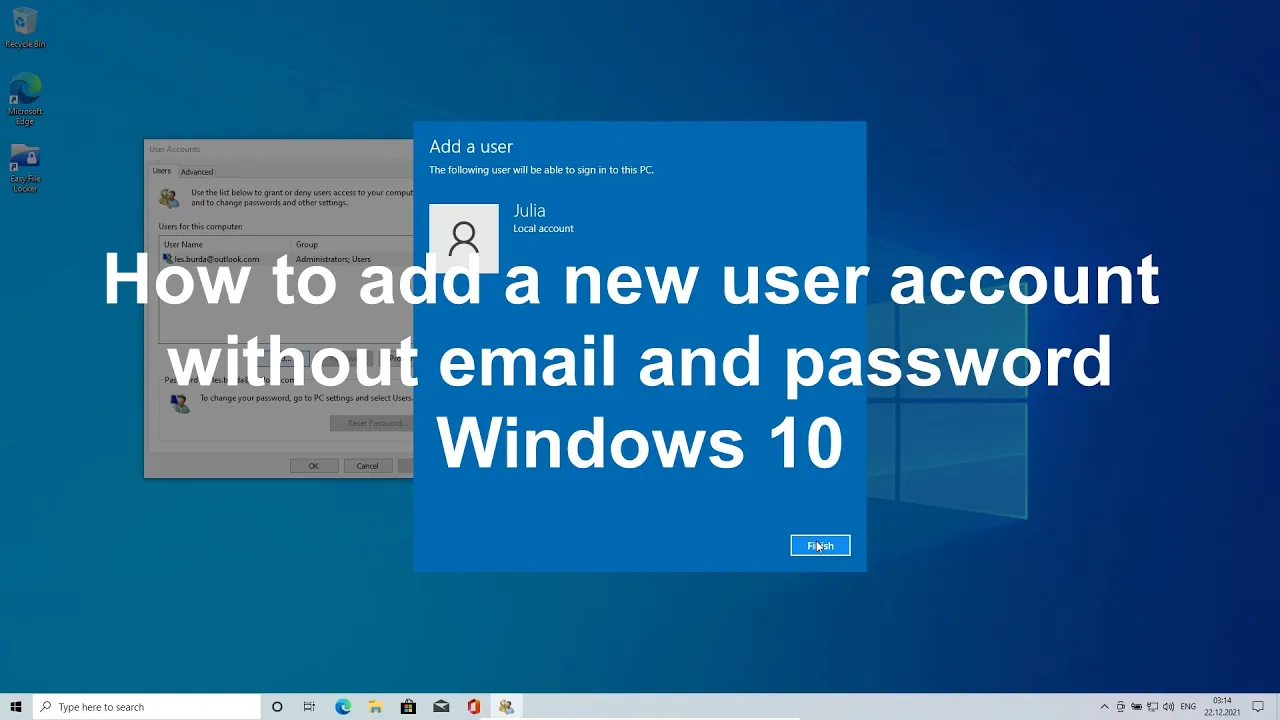Screen dimensions: 1280x720
Task: Launch Edge from the taskbar
Action: click(x=343, y=707)
